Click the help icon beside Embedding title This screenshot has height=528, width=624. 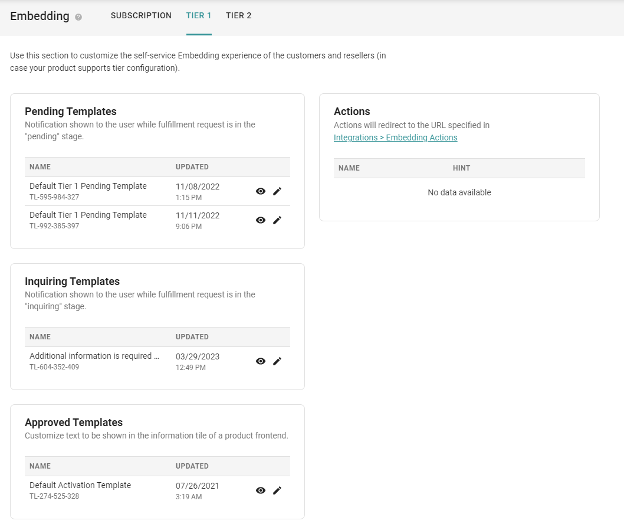coord(79,17)
